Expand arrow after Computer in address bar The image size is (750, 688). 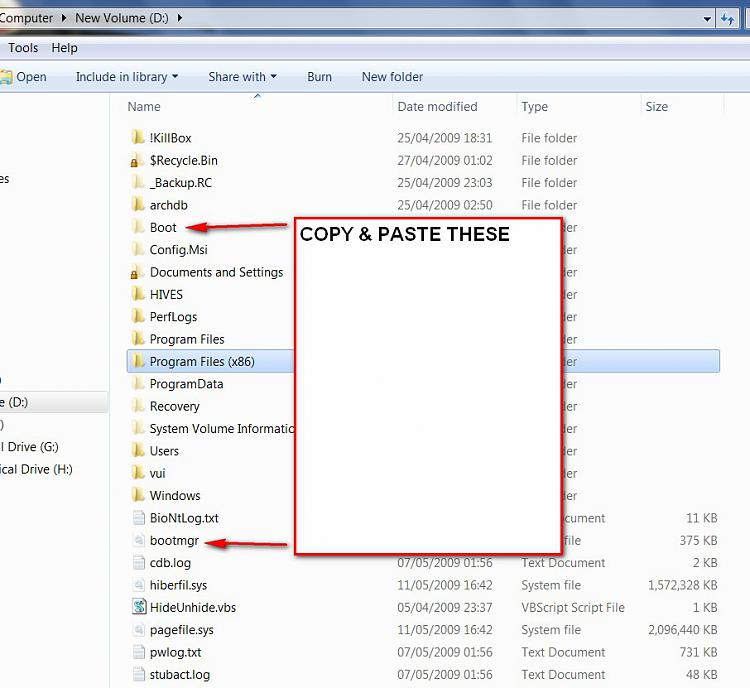pos(64,18)
